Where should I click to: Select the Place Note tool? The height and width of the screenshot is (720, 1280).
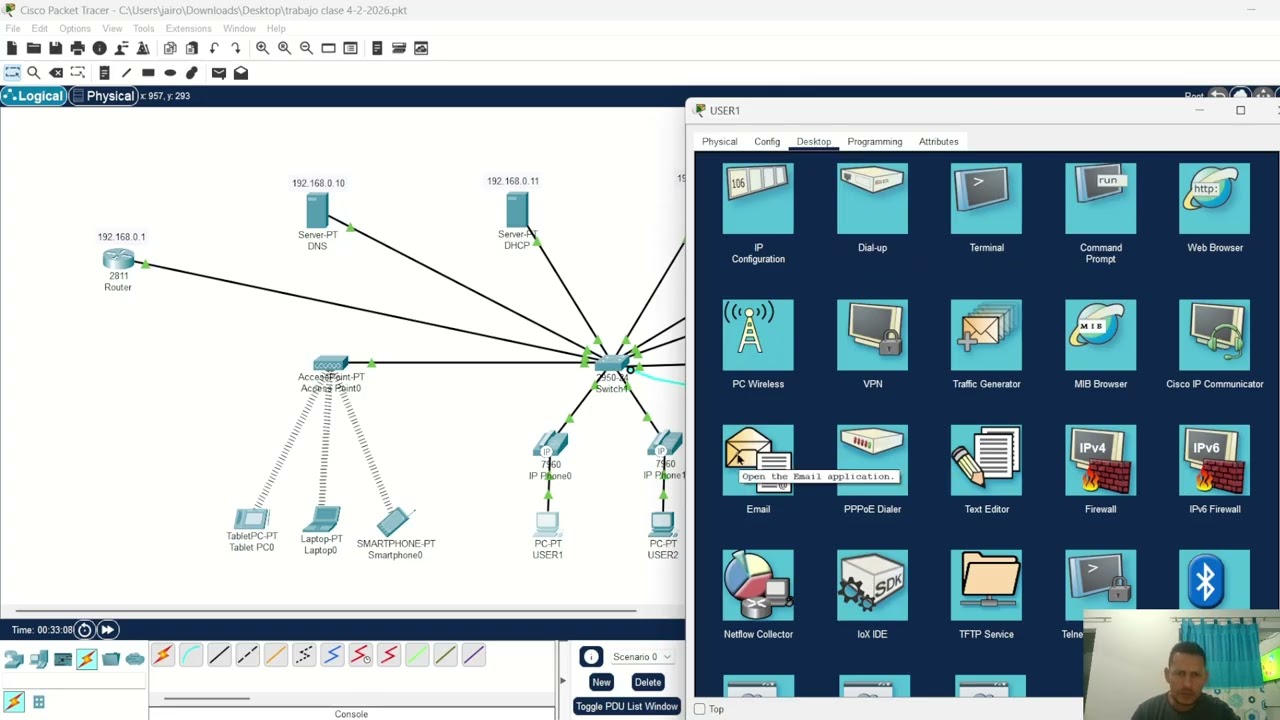tap(104, 72)
